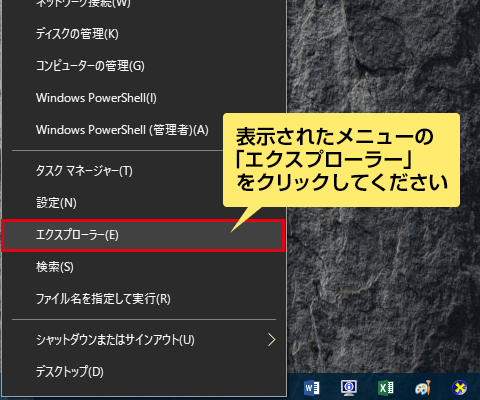
Task: Select ファイル名を指定して実行(R)
Action: pos(144,299)
